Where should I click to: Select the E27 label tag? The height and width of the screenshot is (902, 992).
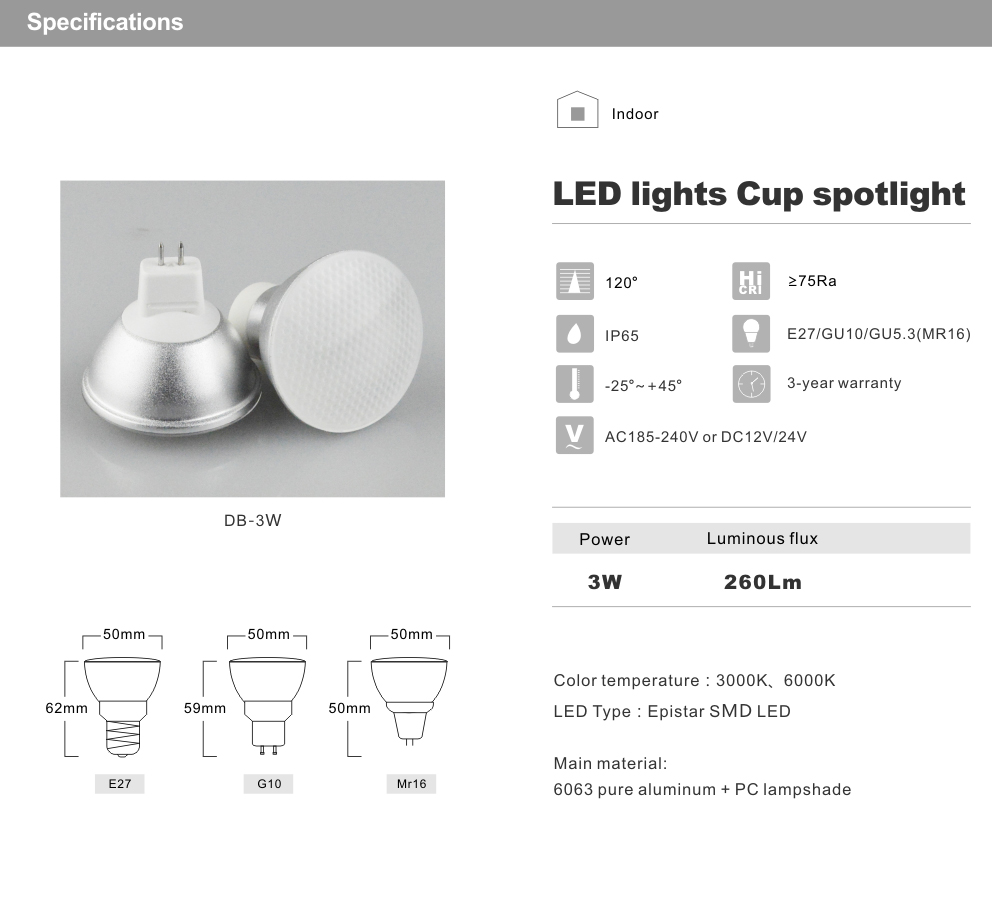(120, 784)
